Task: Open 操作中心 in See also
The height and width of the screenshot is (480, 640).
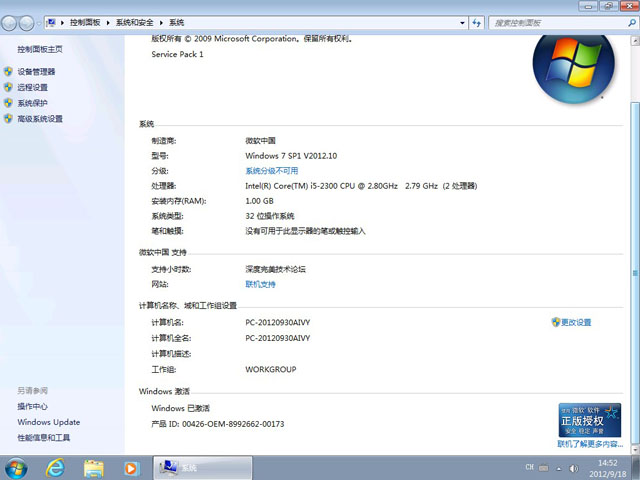Action: coord(32,407)
